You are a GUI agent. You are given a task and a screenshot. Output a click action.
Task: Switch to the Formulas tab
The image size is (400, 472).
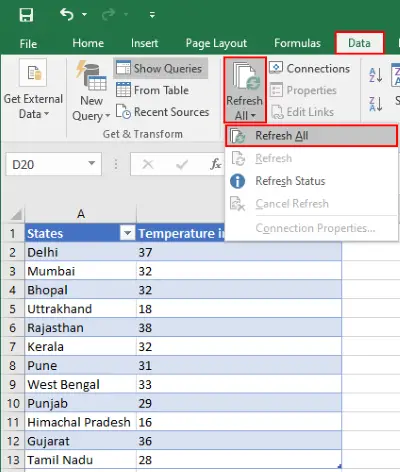[x=297, y=43]
